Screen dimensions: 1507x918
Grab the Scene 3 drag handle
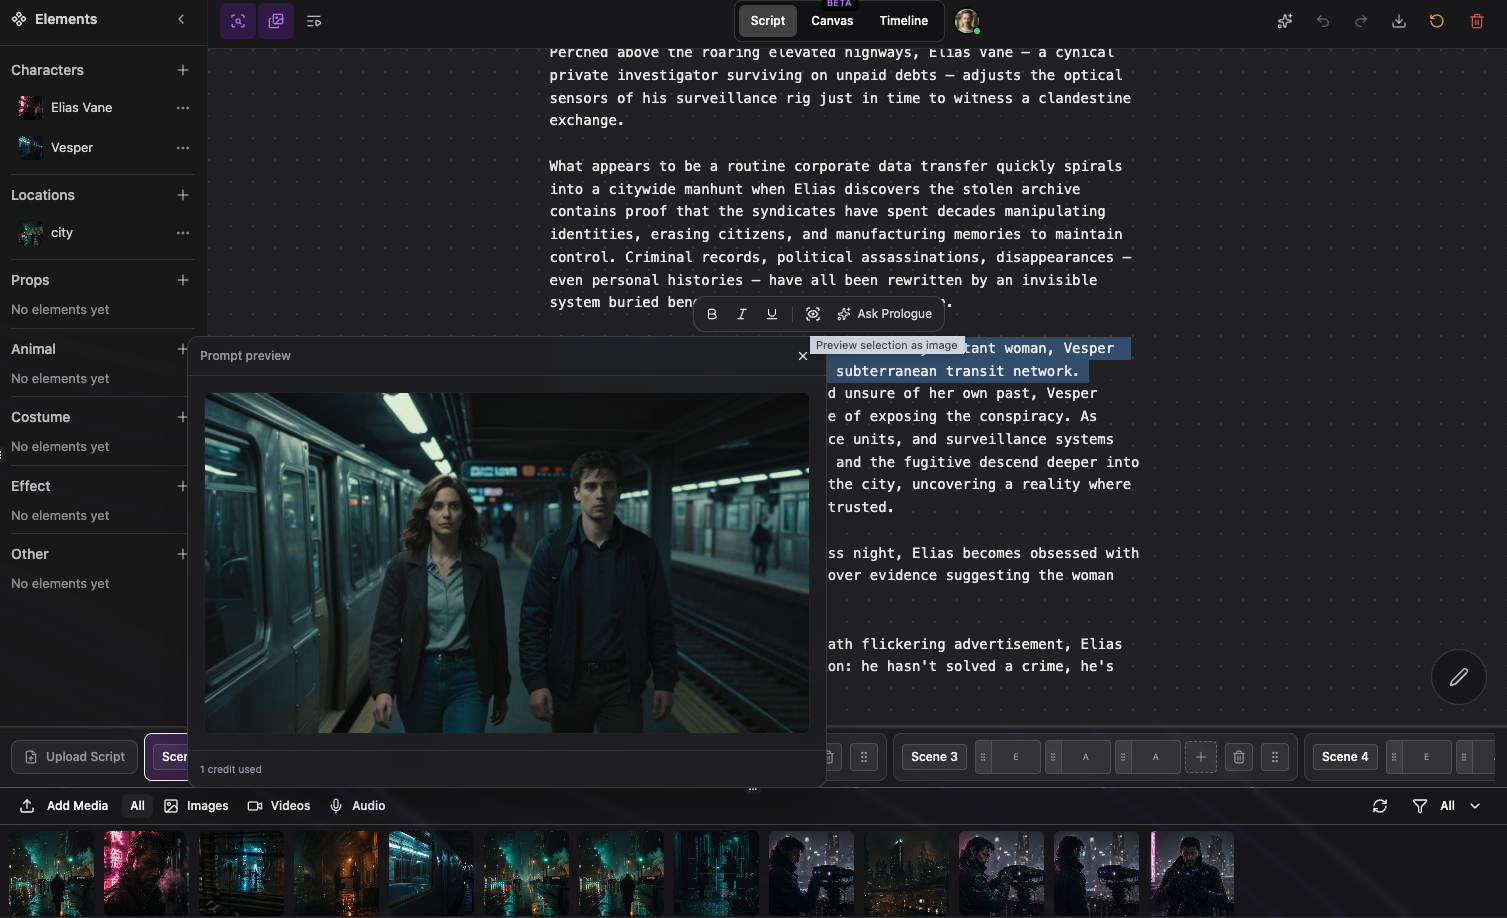pyautogui.click(x=1275, y=757)
